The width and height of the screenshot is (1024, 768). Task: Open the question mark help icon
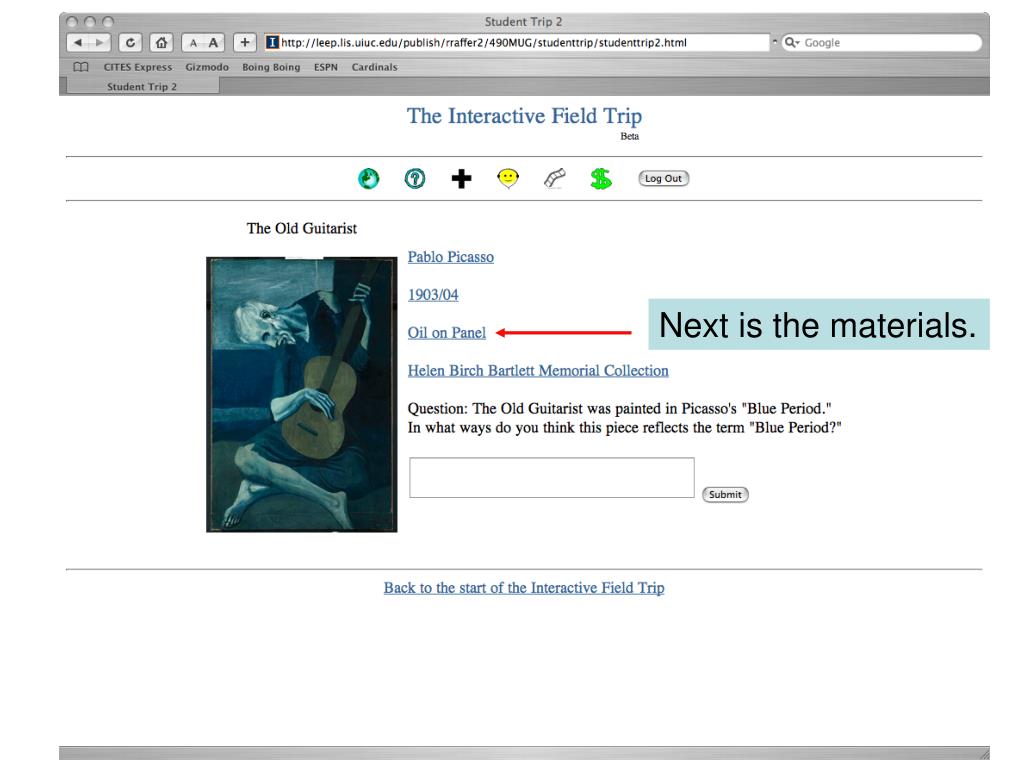415,178
